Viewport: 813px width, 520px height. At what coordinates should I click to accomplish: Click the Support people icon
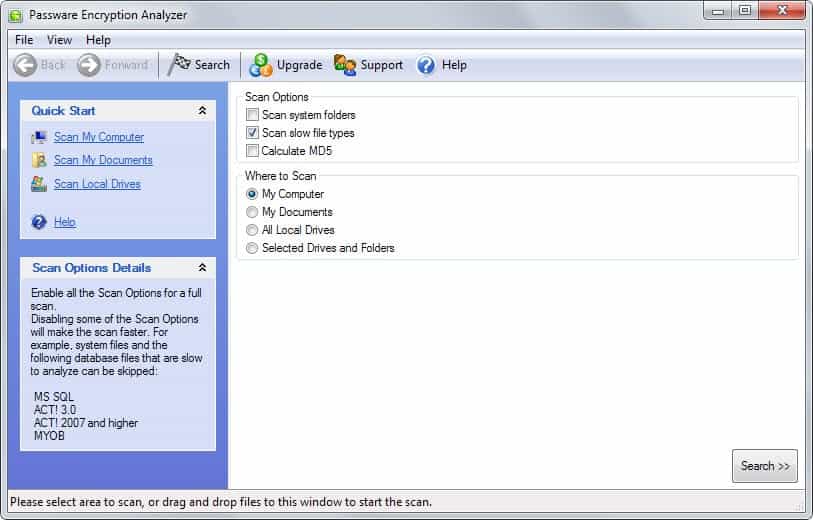pos(345,65)
